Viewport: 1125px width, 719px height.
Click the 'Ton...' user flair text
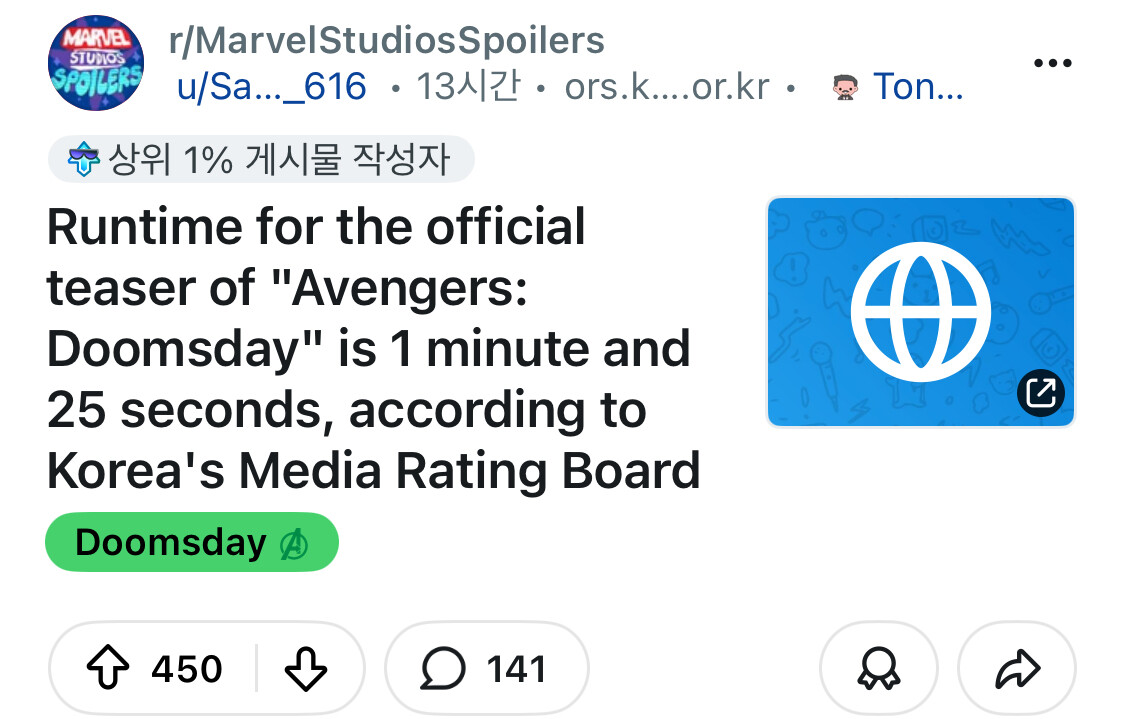coord(917,87)
